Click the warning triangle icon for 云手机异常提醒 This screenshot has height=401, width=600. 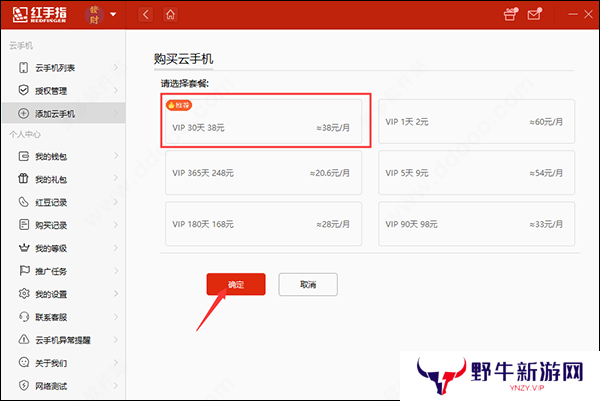click(x=24, y=339)
